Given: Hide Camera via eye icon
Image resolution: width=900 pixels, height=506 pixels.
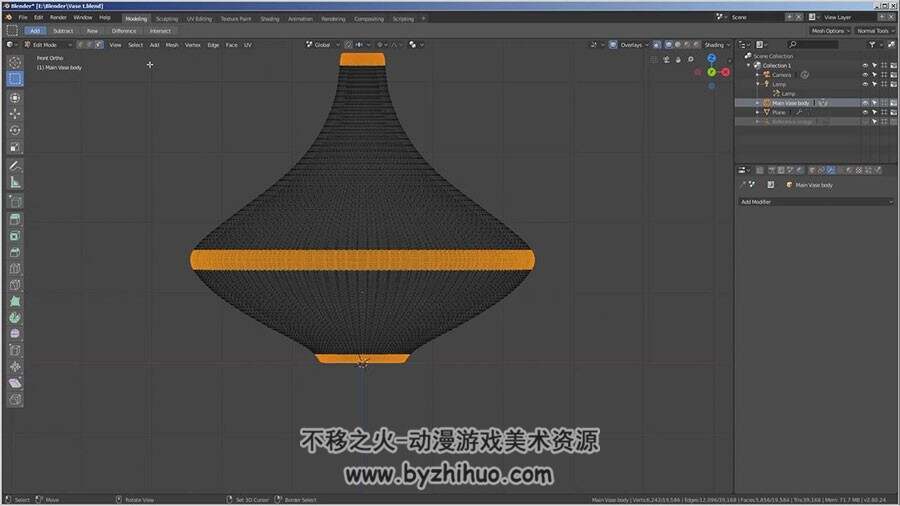Looking at the screenshot, I should pos(865,75).
